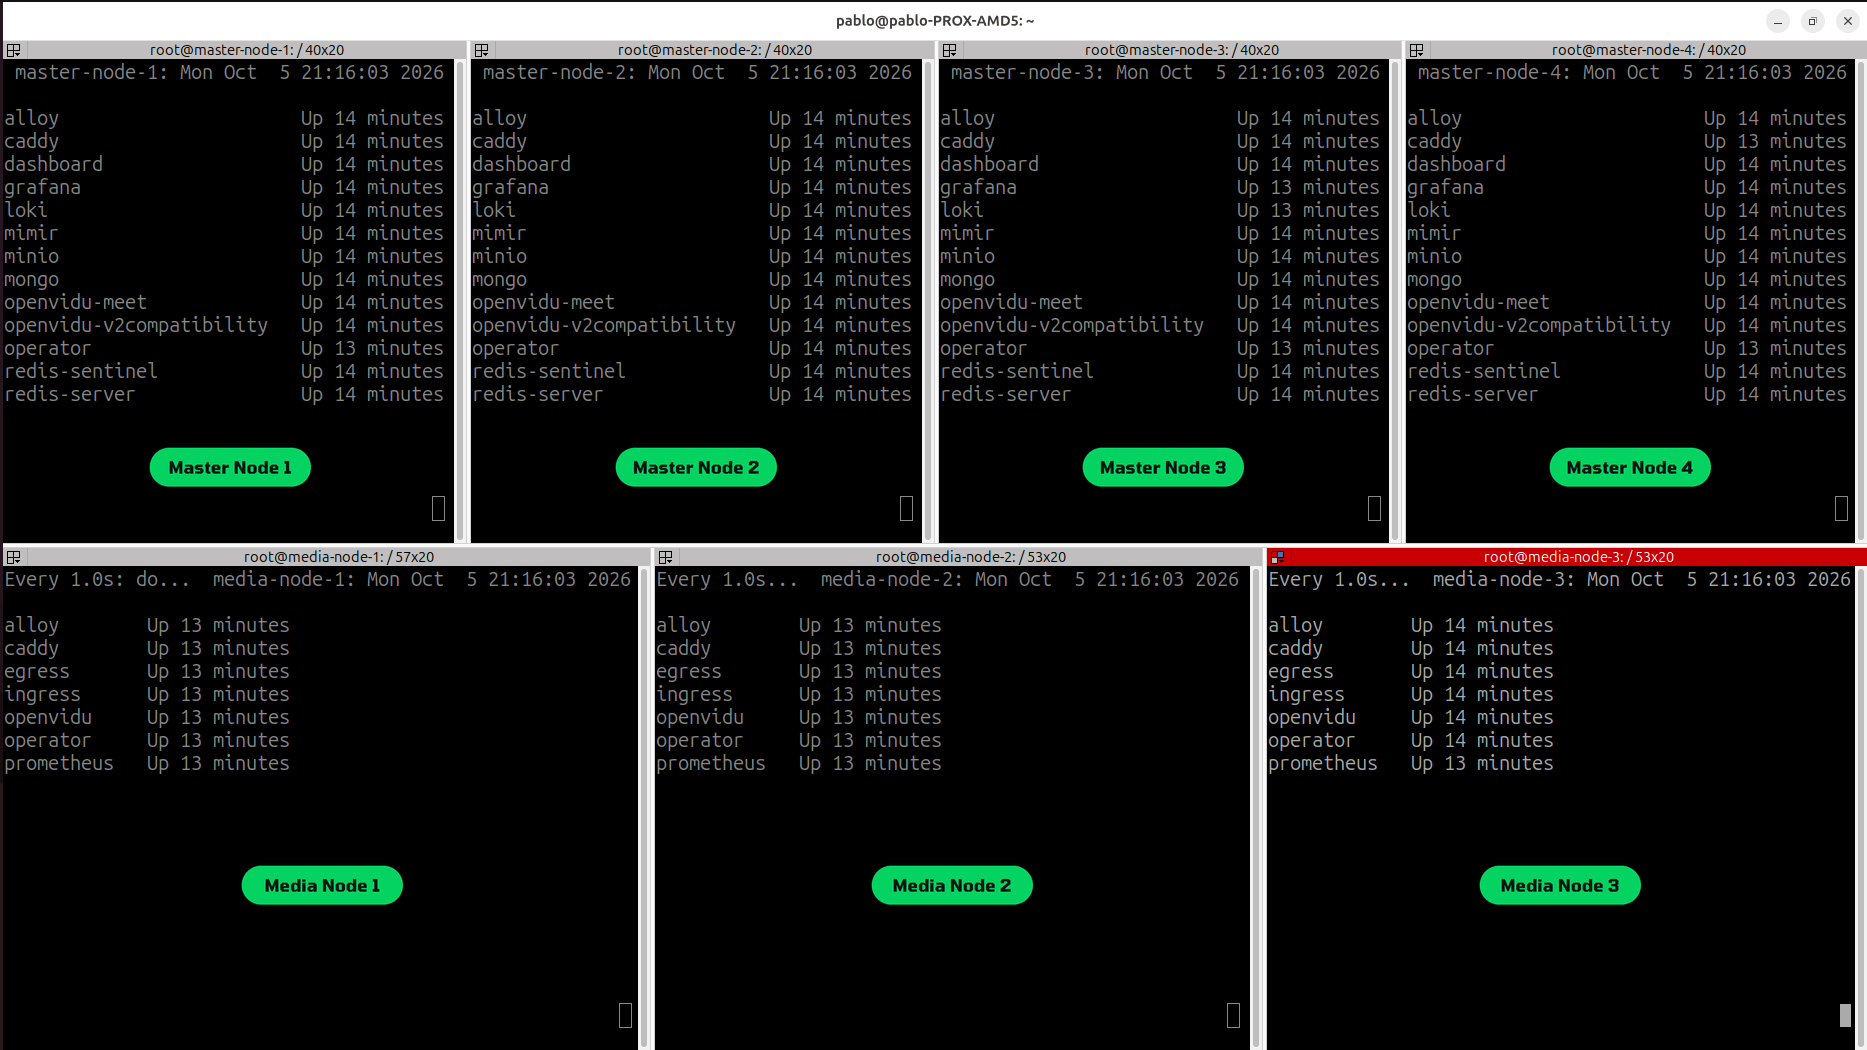1867x1050 pixels.
Task: Click the Master Node 4 green label
Action: pos(1630,467)
